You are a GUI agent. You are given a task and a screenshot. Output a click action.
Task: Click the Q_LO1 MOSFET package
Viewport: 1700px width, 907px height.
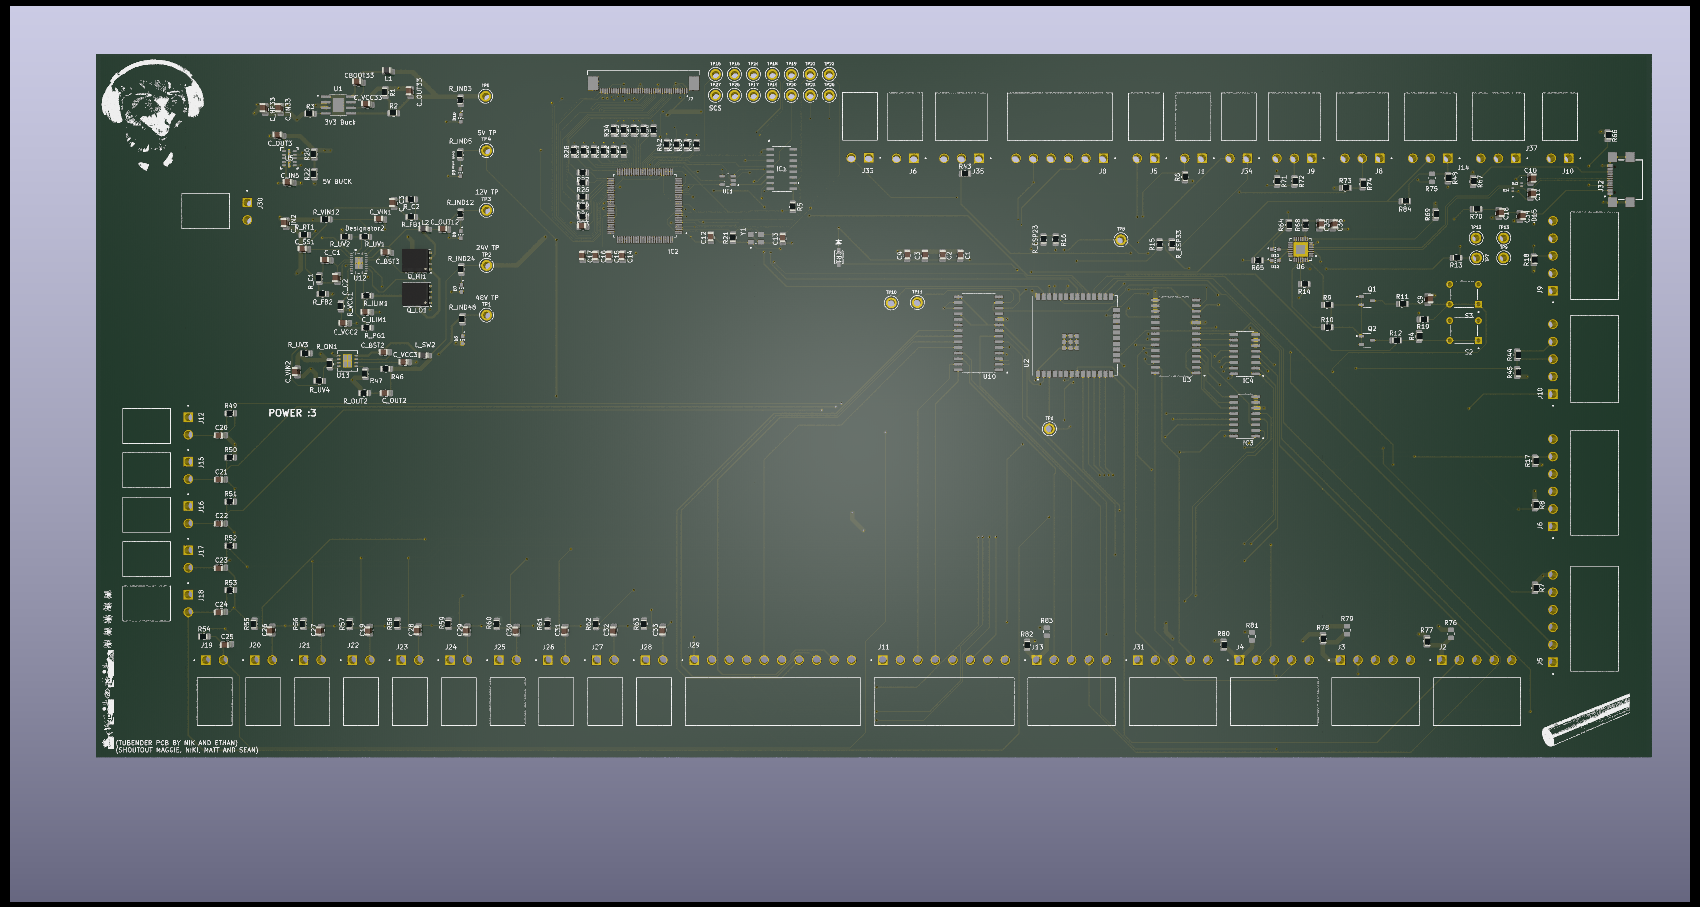click(x=416, y=294)
